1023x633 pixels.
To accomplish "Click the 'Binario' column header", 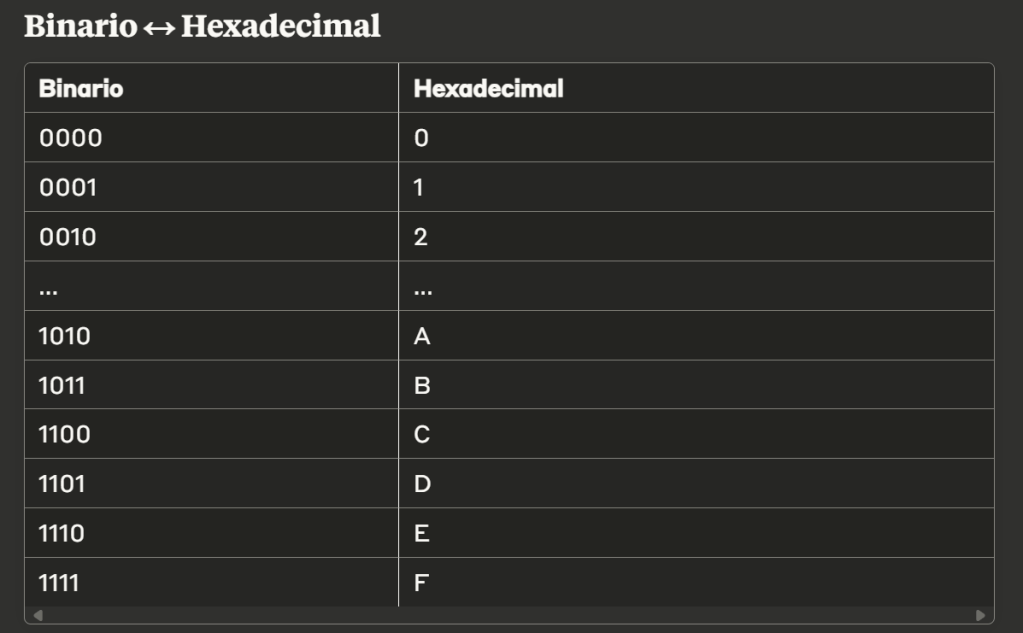I will [x=81, y=88].
